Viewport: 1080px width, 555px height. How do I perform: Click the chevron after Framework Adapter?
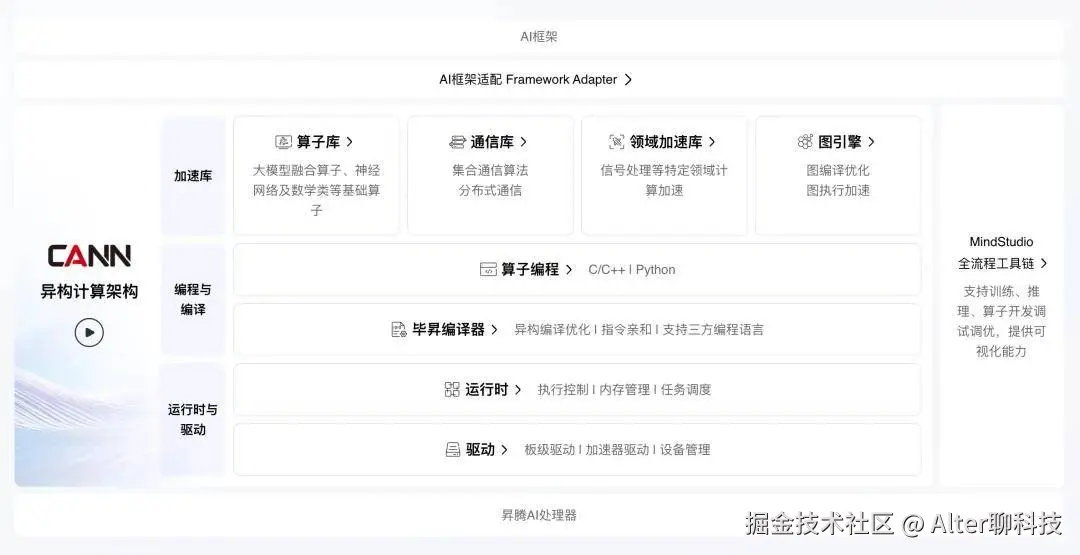point(628,80)
